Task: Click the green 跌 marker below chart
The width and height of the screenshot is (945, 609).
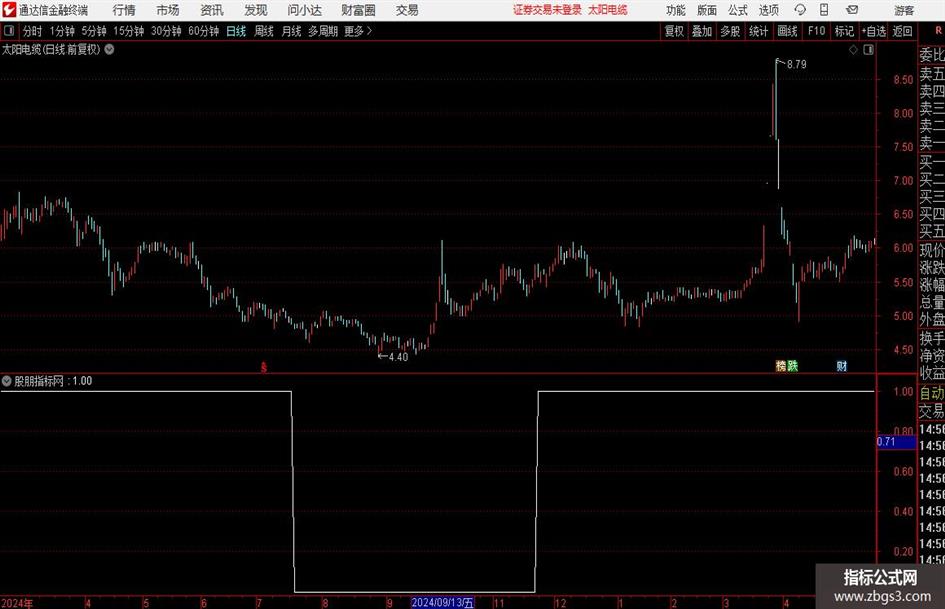Action: [793, 365]
